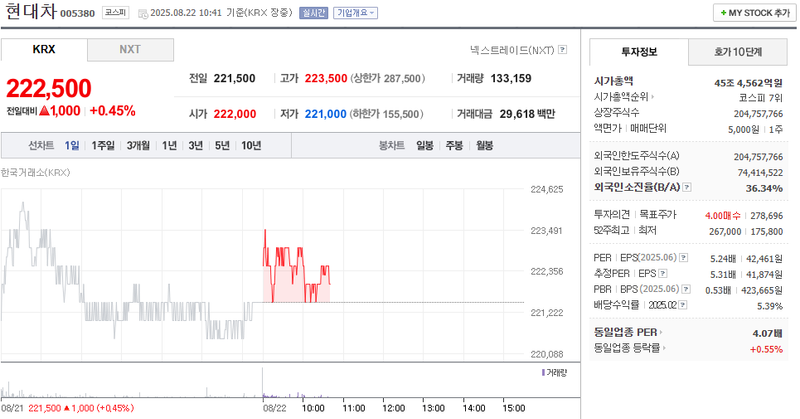Click the calendar icon before the 2025.08.22 timestamp
This screenshot has height=419, width=800.
143,13
